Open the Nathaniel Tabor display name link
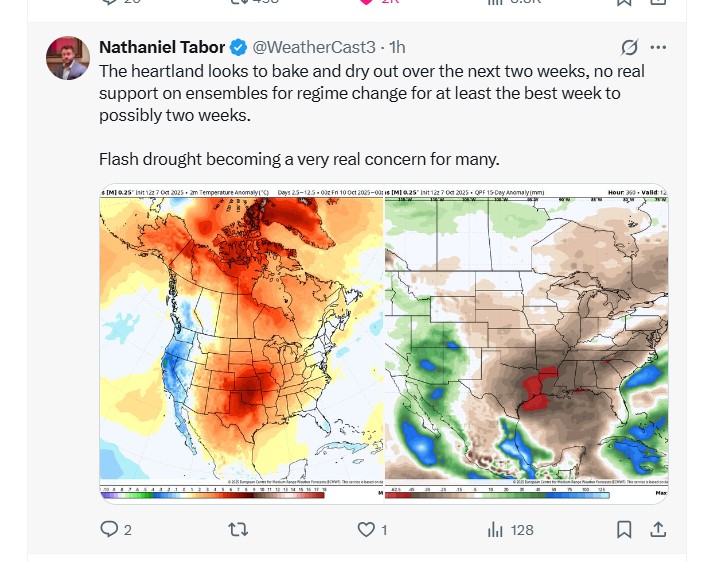 point(163,47)
